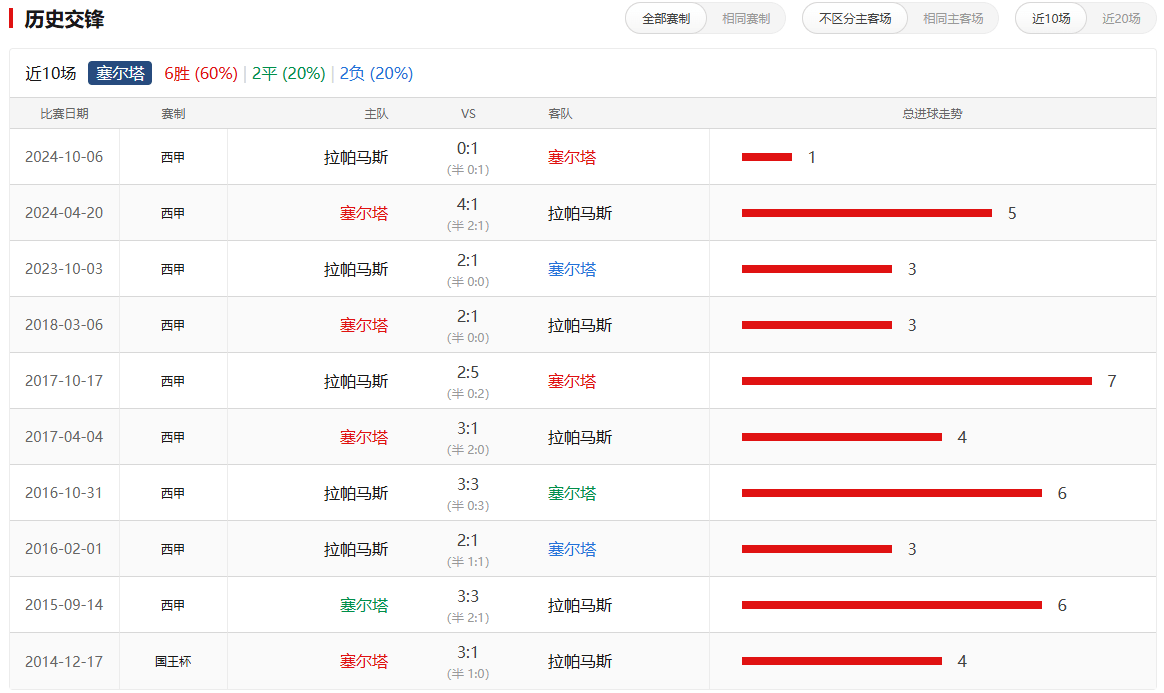This screenshot has height=693, width=1164.
Task: Open the 6胜 (60%) stats link
Action: pyautogui.click(x=201, y=72)
